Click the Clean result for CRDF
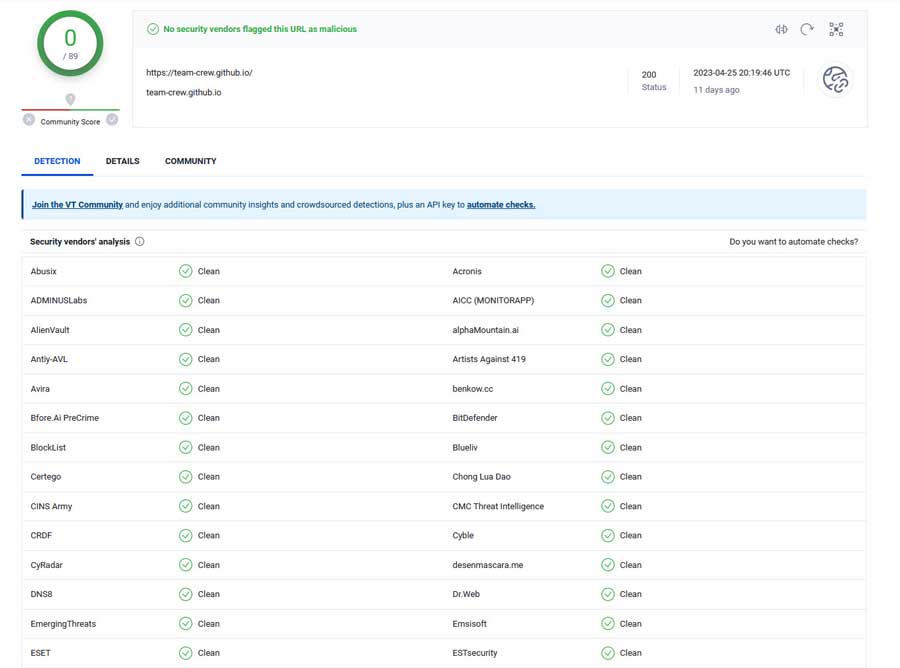 pyautogui.click(x=209, y=535)
